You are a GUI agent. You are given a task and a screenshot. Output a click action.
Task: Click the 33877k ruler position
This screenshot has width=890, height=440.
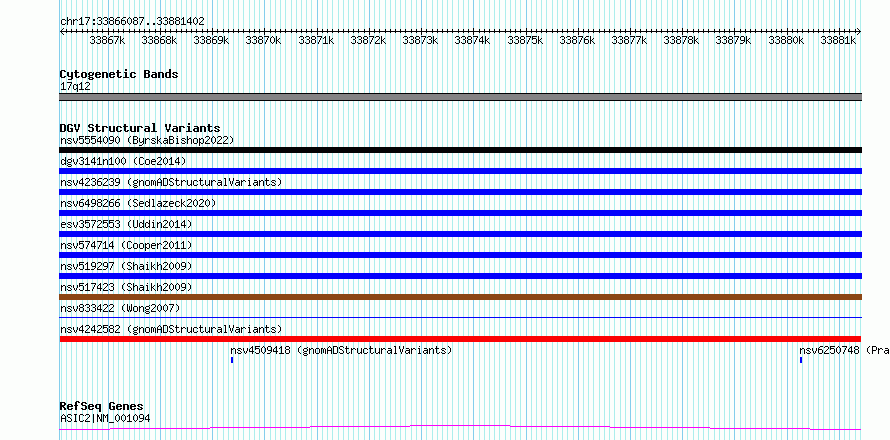click(629, 40)
